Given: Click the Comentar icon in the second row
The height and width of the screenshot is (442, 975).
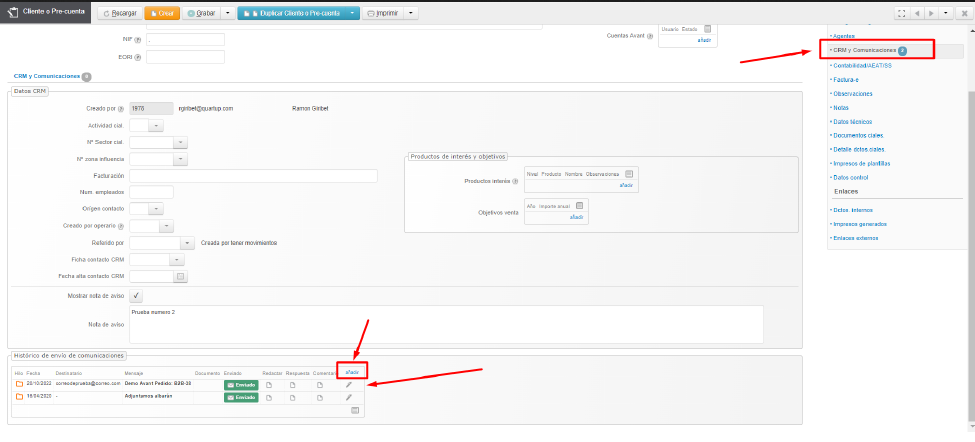Looking at the screenshot, I should [x=319, y=397].
